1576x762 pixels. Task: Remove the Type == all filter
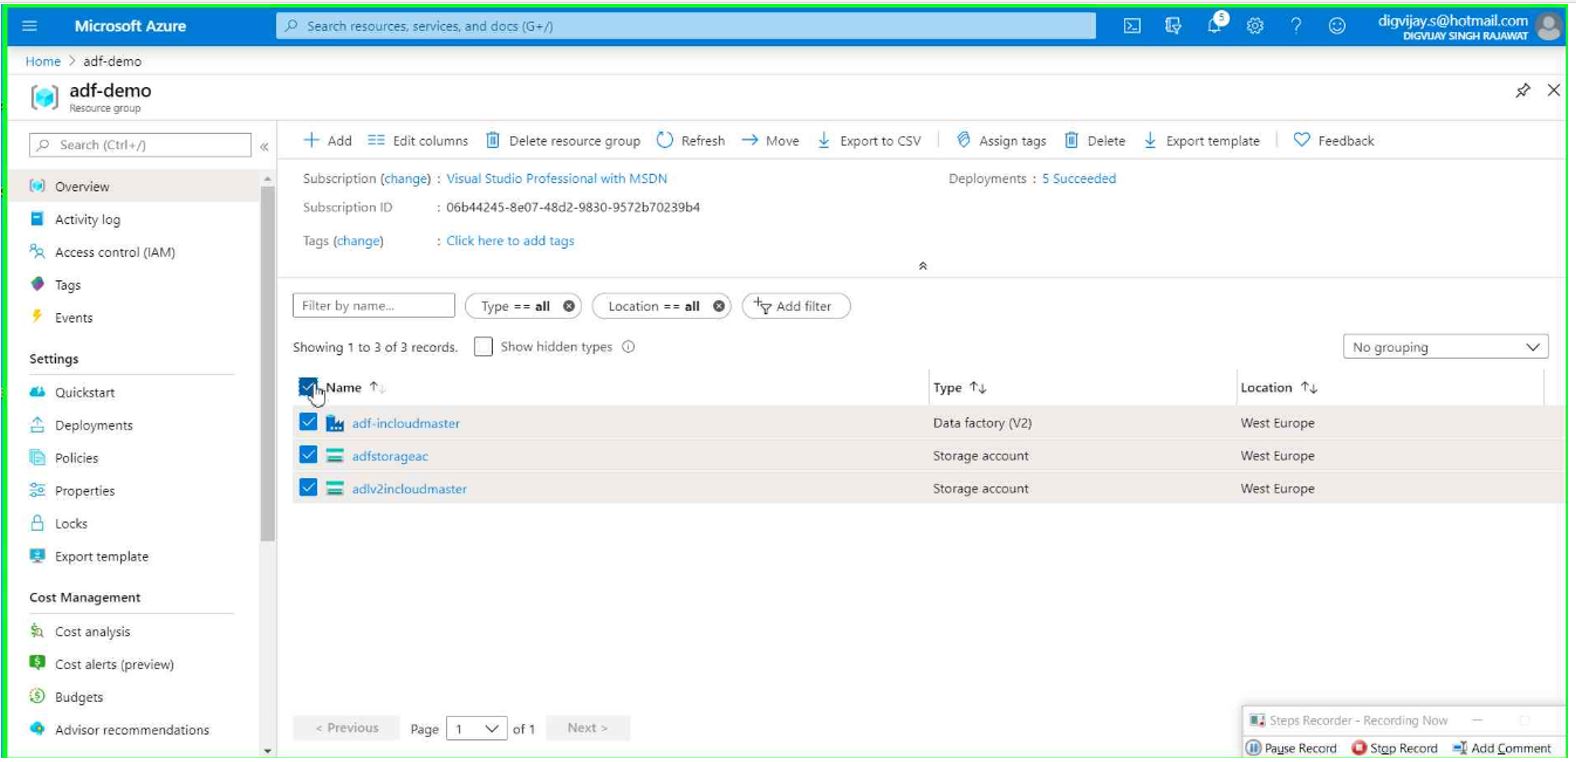coord(569,306)
